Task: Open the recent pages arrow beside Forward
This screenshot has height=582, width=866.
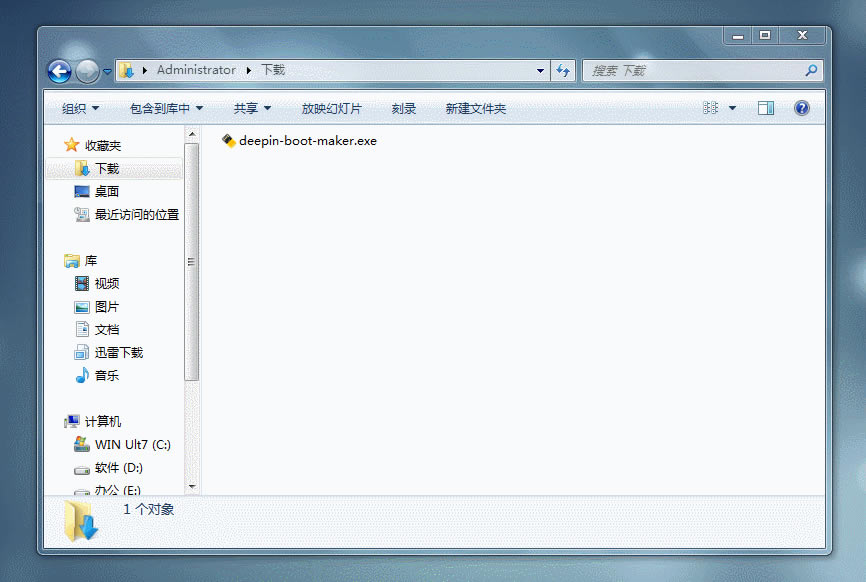Action: pos(107,71)
